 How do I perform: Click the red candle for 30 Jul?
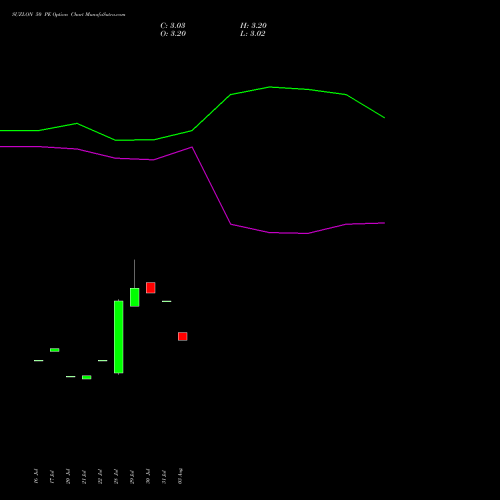(x=151, y=288)
